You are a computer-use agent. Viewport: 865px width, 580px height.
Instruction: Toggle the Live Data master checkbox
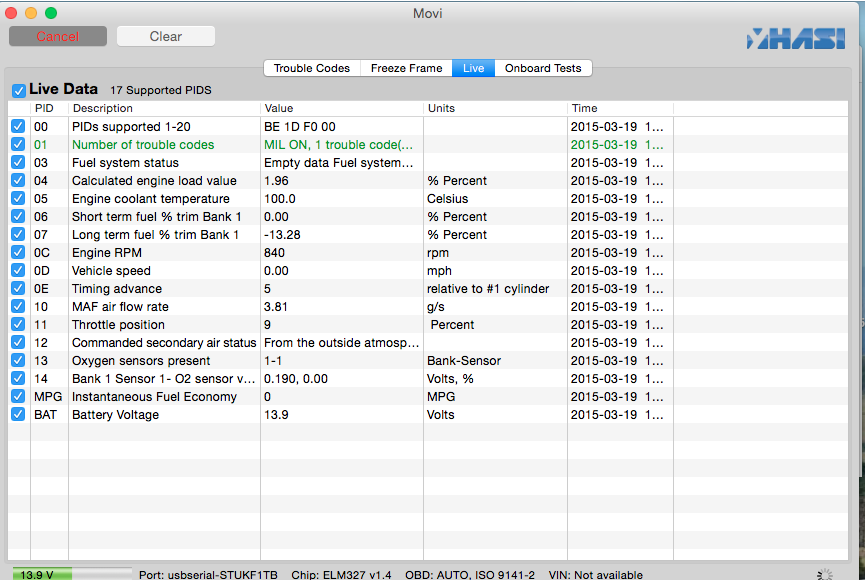[19, 90]
